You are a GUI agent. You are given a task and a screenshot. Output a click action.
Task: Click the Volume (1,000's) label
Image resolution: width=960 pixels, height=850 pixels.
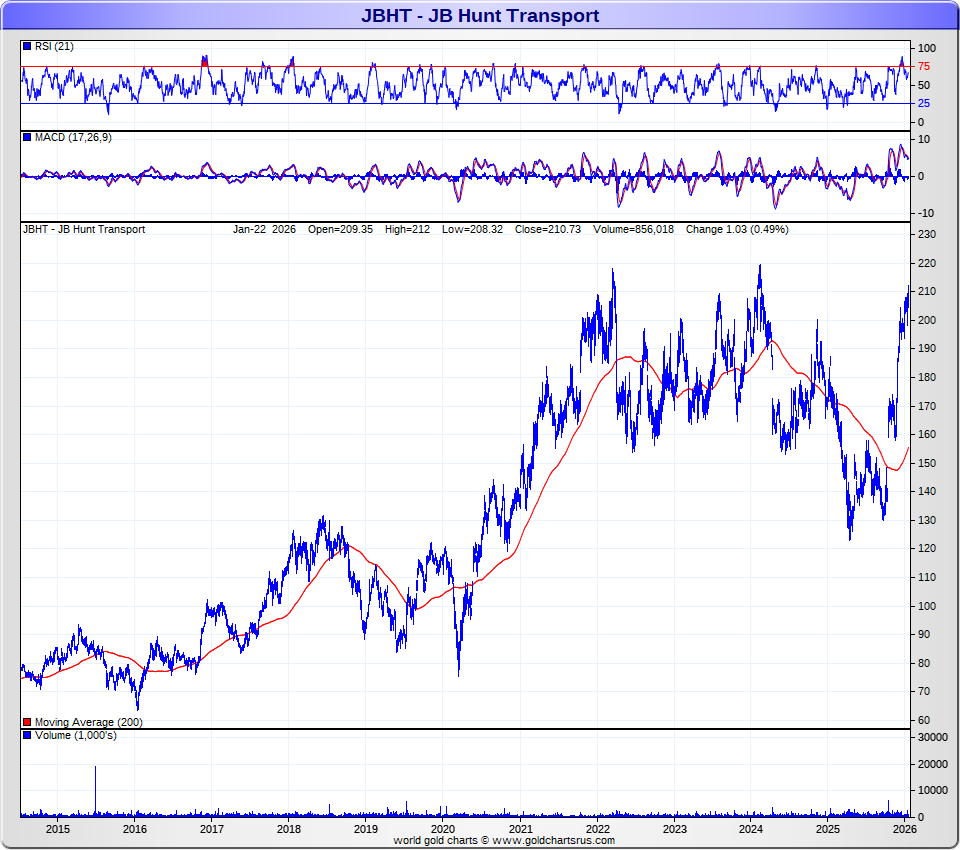75,735
